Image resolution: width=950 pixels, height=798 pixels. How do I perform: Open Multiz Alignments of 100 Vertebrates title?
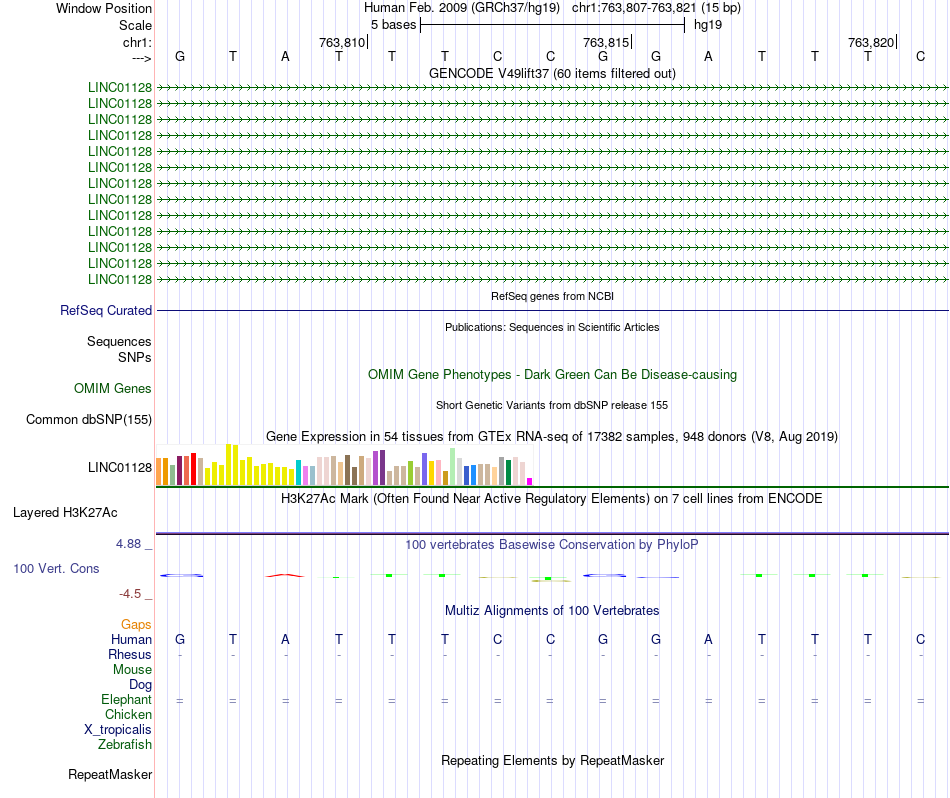[552, 611]
